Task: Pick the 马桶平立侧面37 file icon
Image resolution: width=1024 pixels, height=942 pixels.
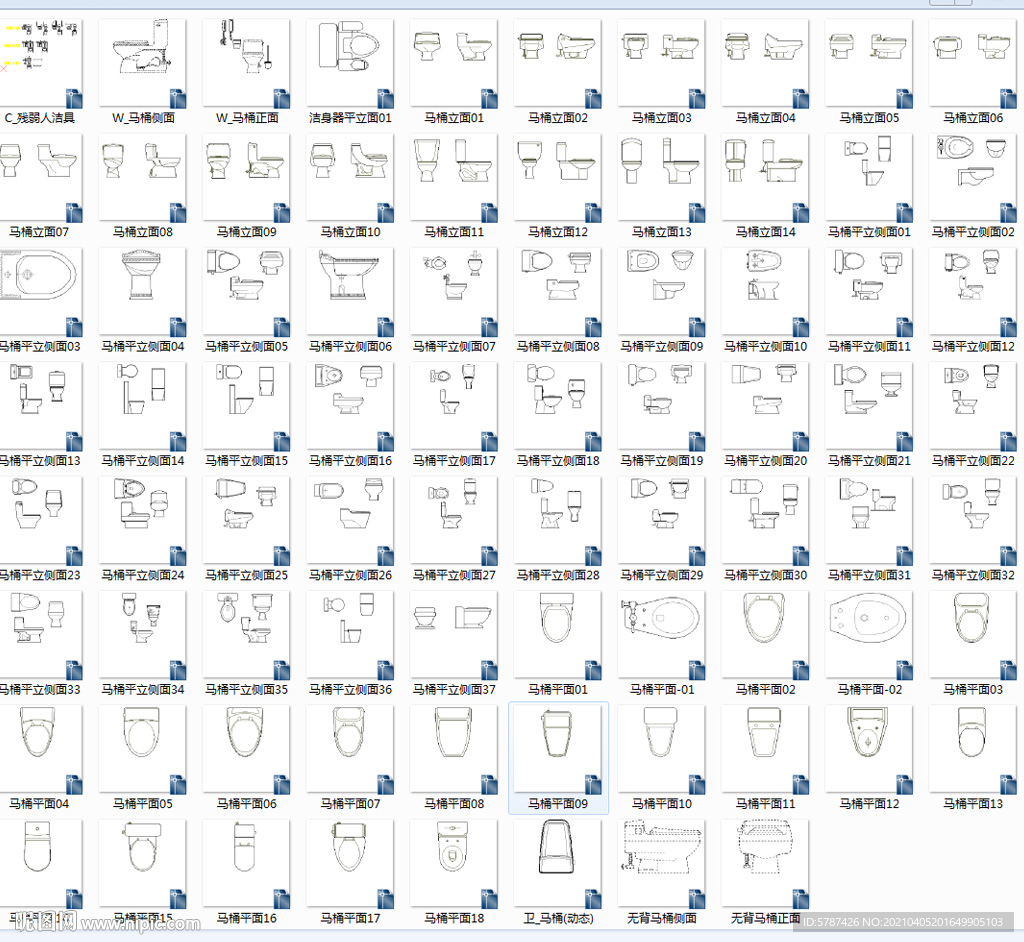Action: point(455,635)
